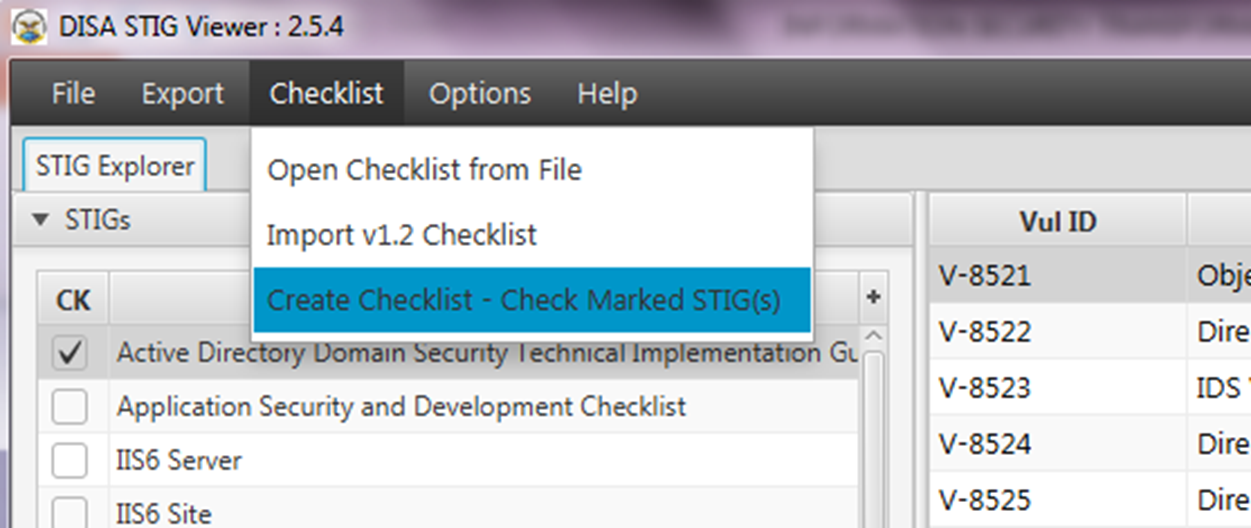The image size is (1251, 528).
Task: Close the open Checklist menu
Action: pos(327,94)
